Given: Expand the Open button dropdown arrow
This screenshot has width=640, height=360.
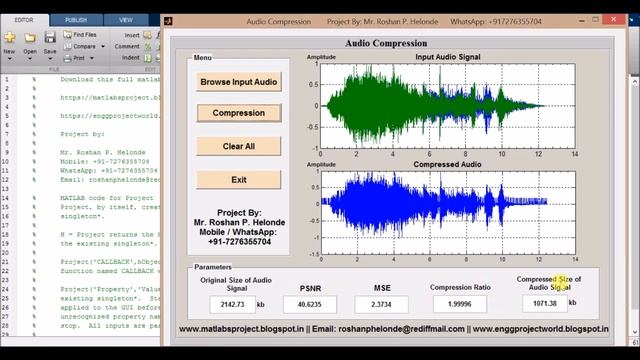Looking at the screenshot, I should pos(30,59).
